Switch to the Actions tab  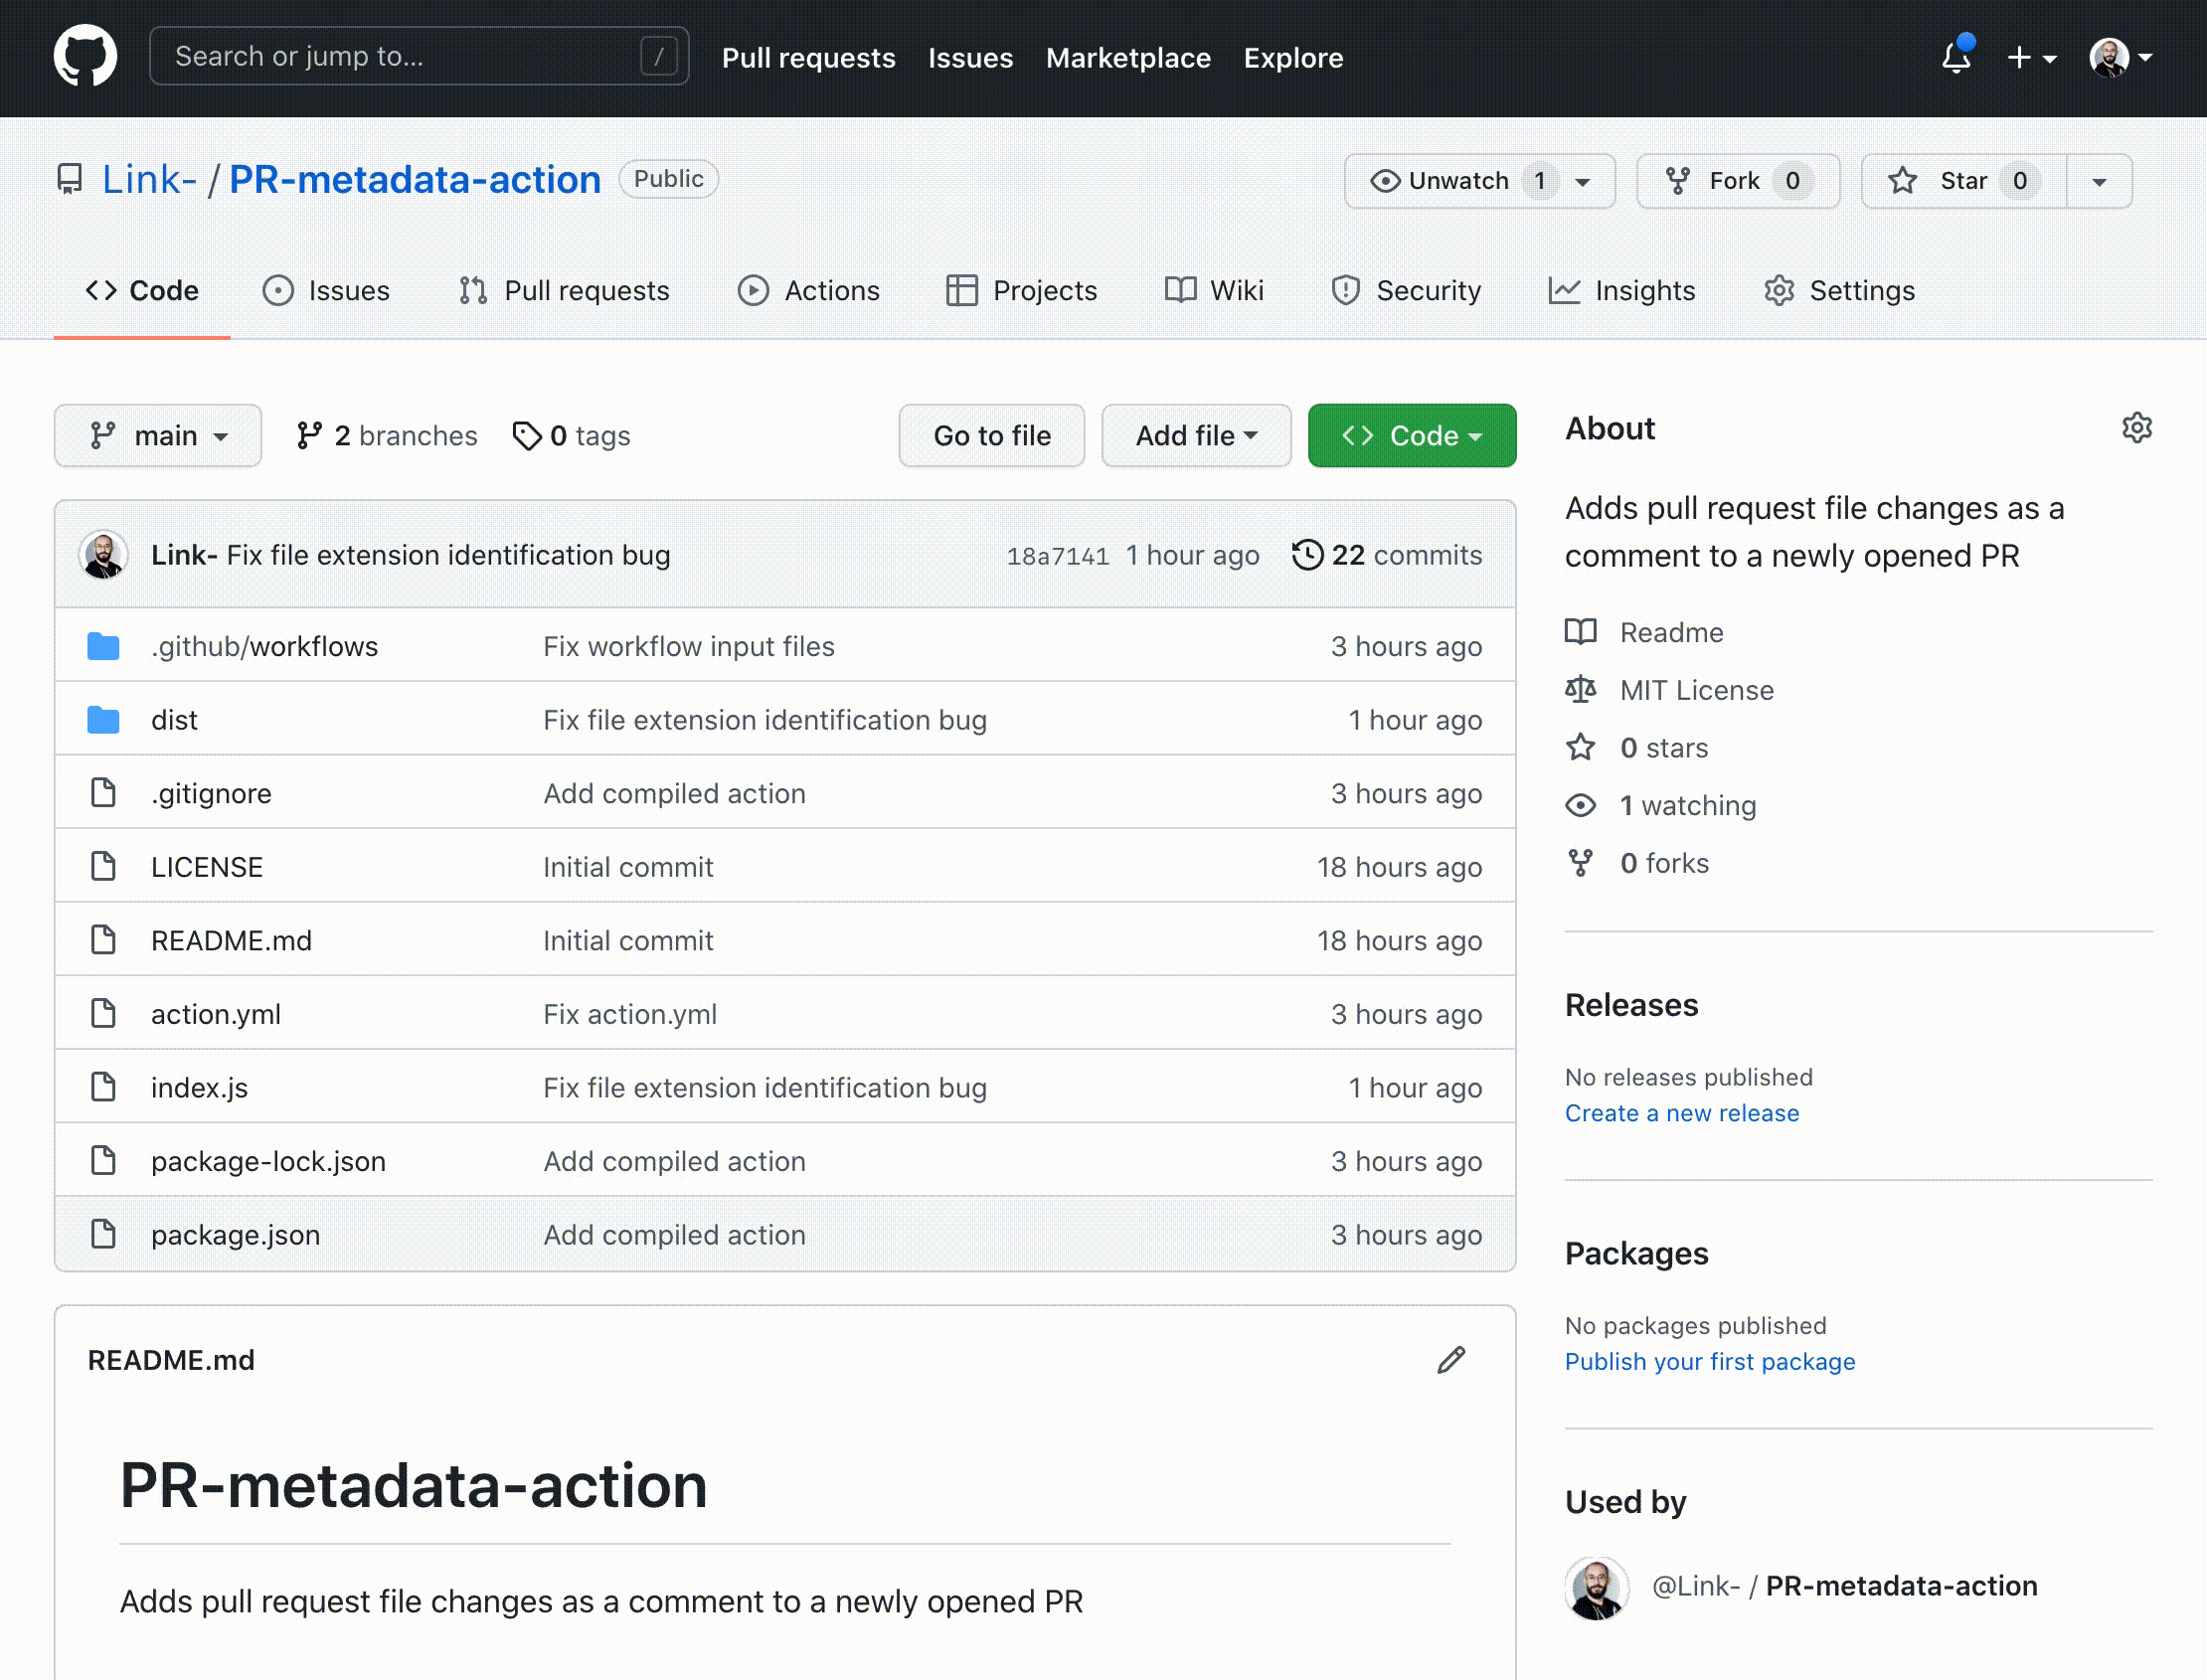[810, 290]
